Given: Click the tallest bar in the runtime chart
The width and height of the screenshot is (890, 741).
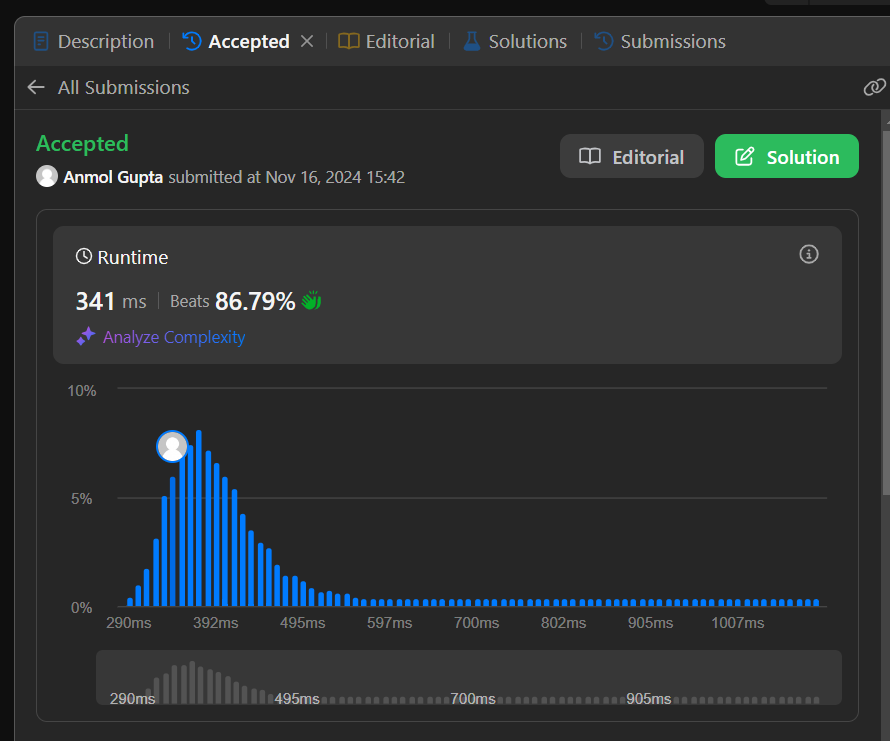Looking at the screenshot, I should [199, 518].
